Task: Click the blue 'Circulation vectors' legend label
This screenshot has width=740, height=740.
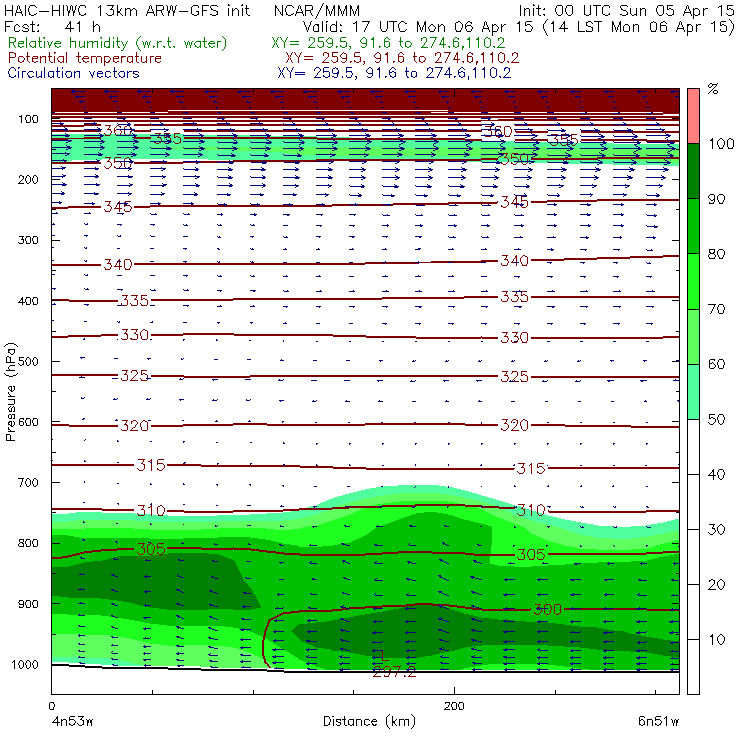Action: (73, 73)
